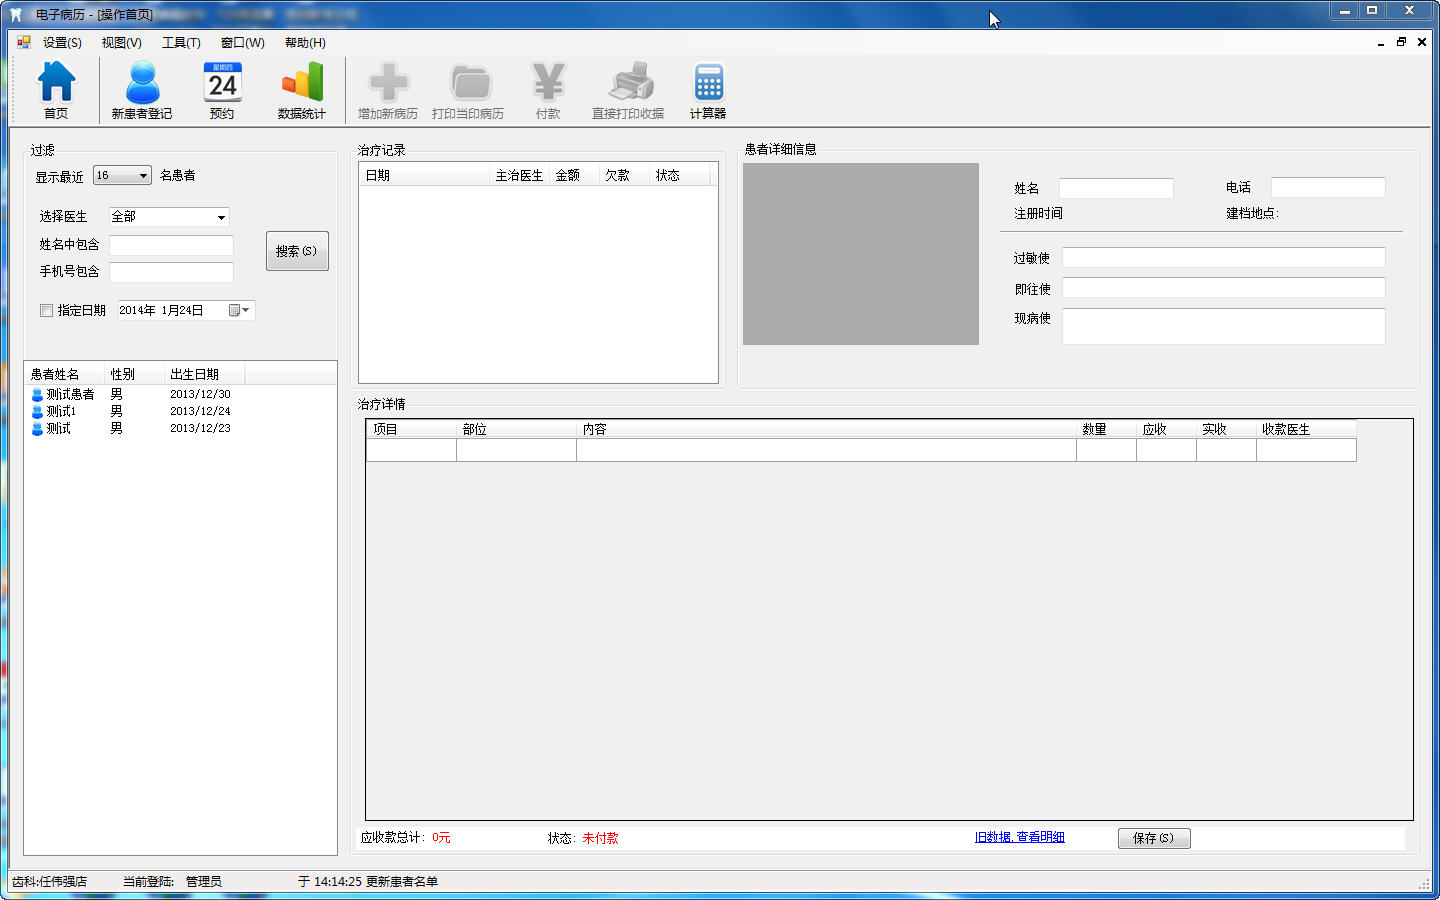Click the 姓名 field in patient details
The width and height of the screenshot is (1440, 900).
pyautogui.click(x=1116, y=188)
